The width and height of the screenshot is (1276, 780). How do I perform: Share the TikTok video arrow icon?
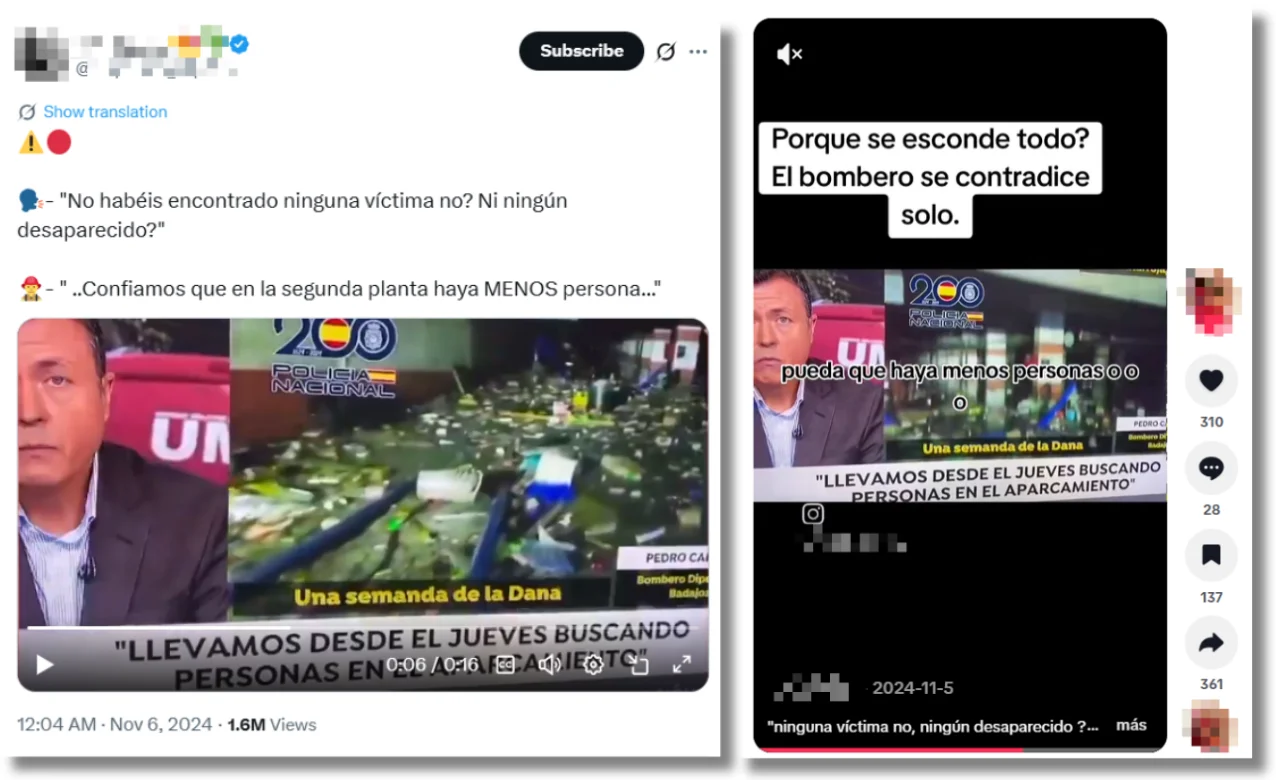pyautogui.click(x=1211, y=643)
